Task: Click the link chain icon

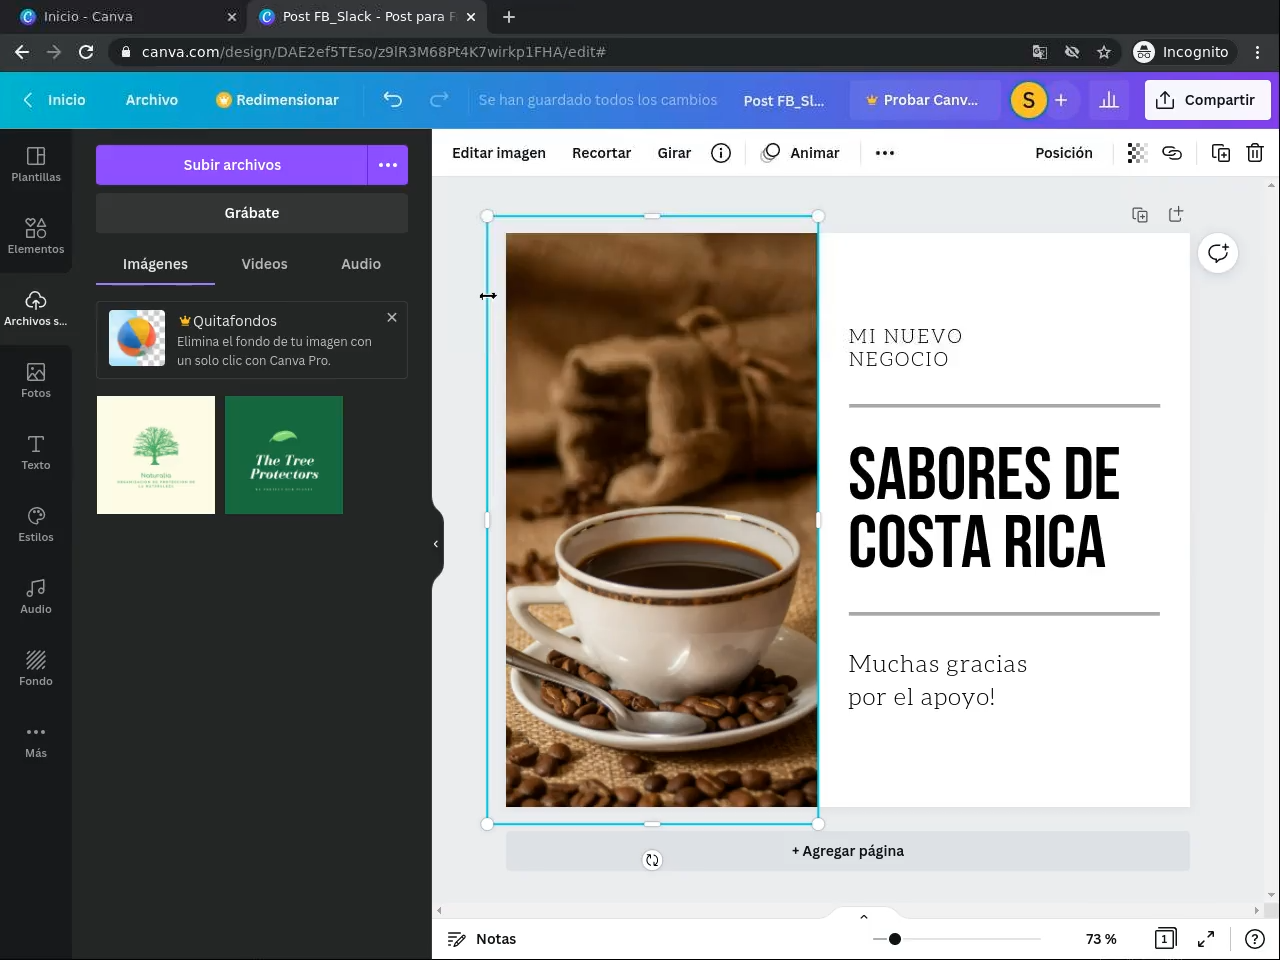Action: pos(1172,153)
